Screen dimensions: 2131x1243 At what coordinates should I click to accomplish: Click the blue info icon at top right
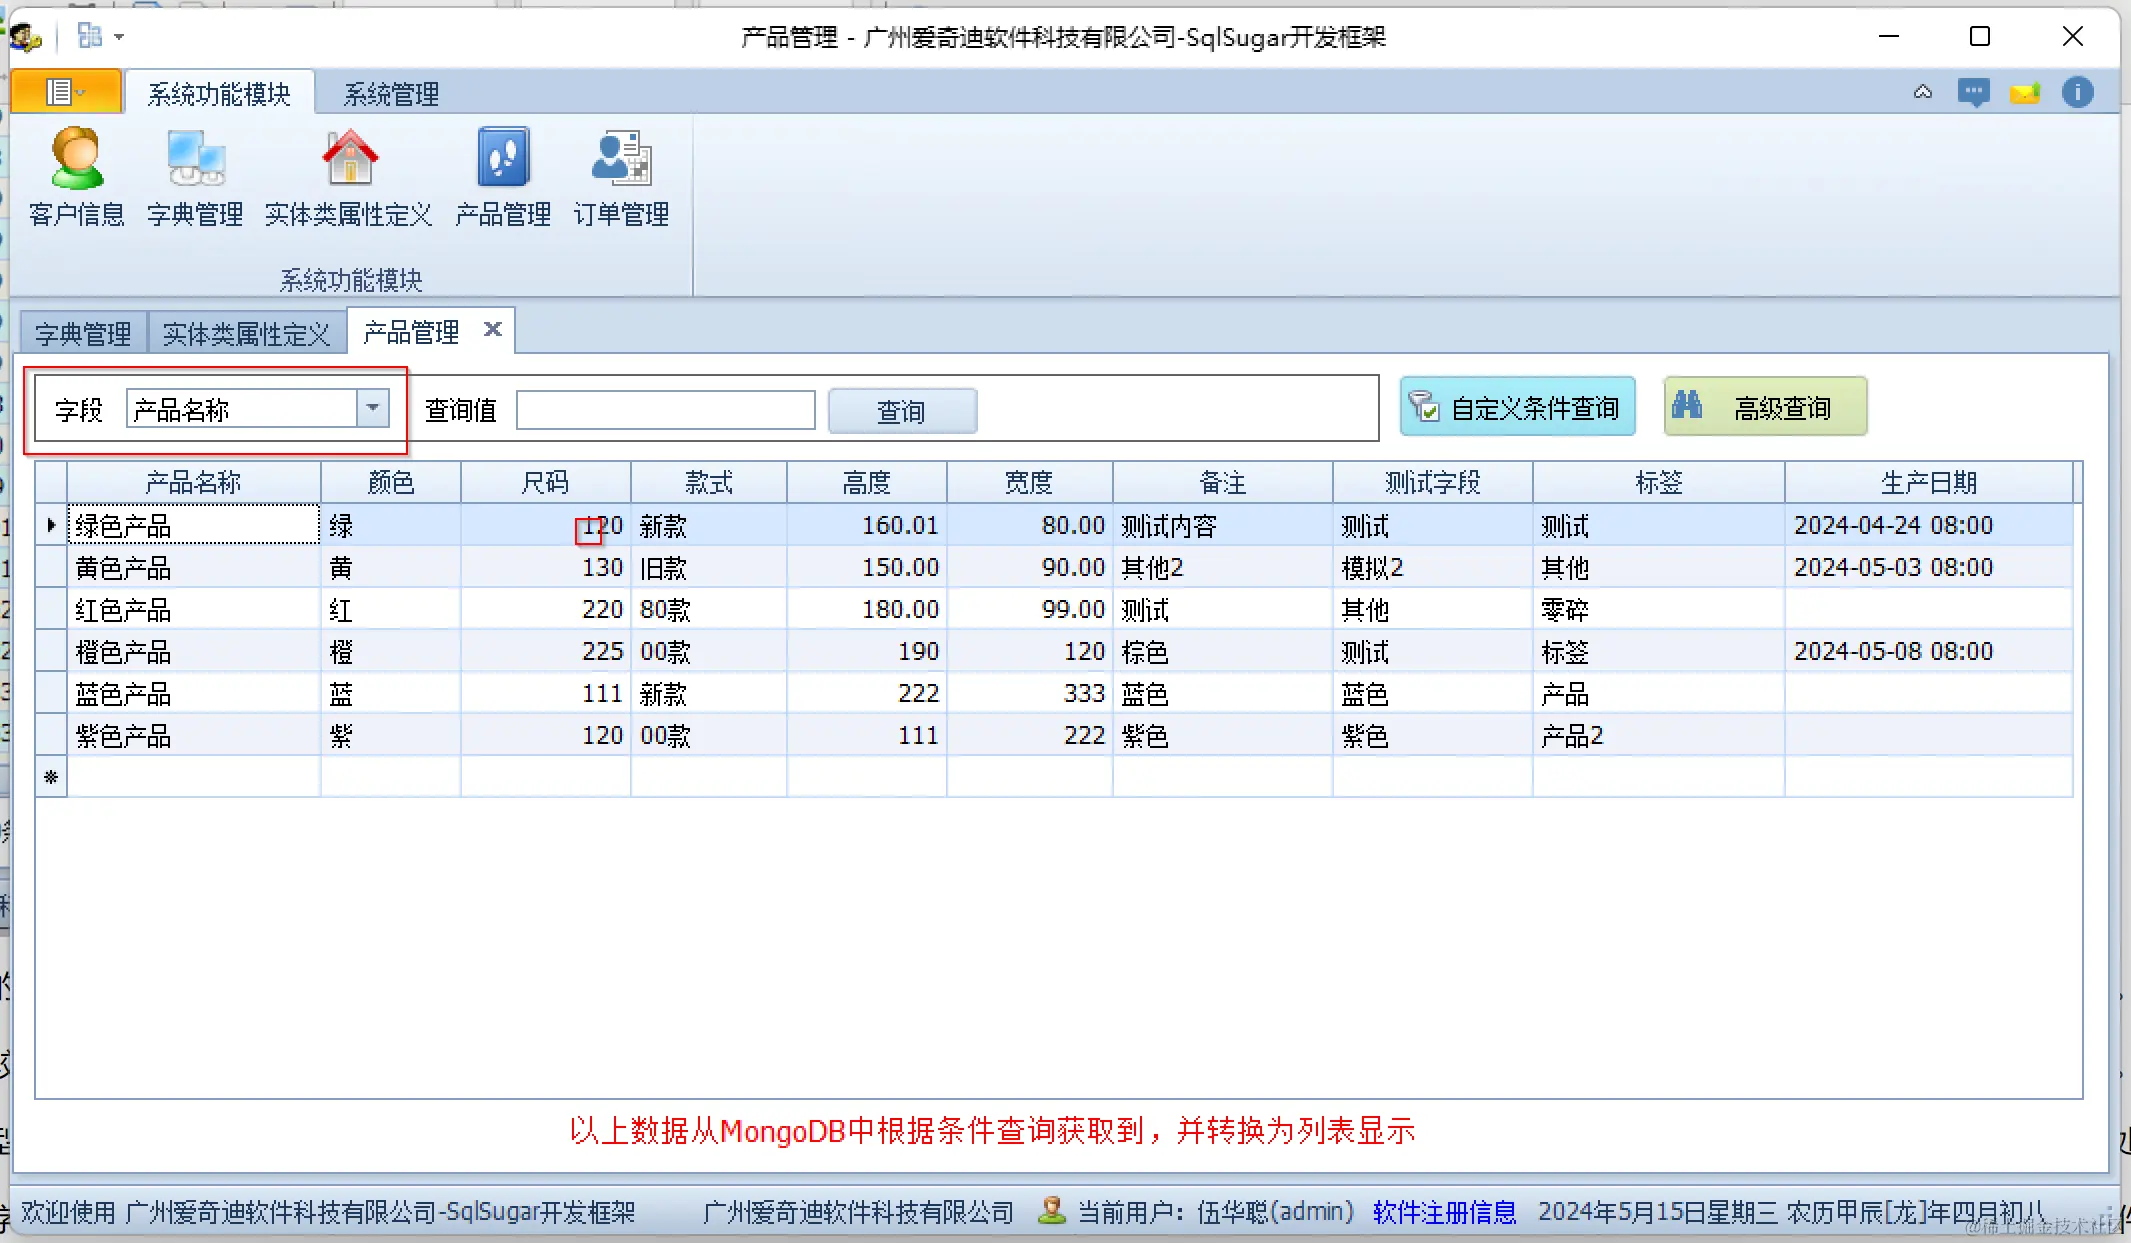[2077, 93]
